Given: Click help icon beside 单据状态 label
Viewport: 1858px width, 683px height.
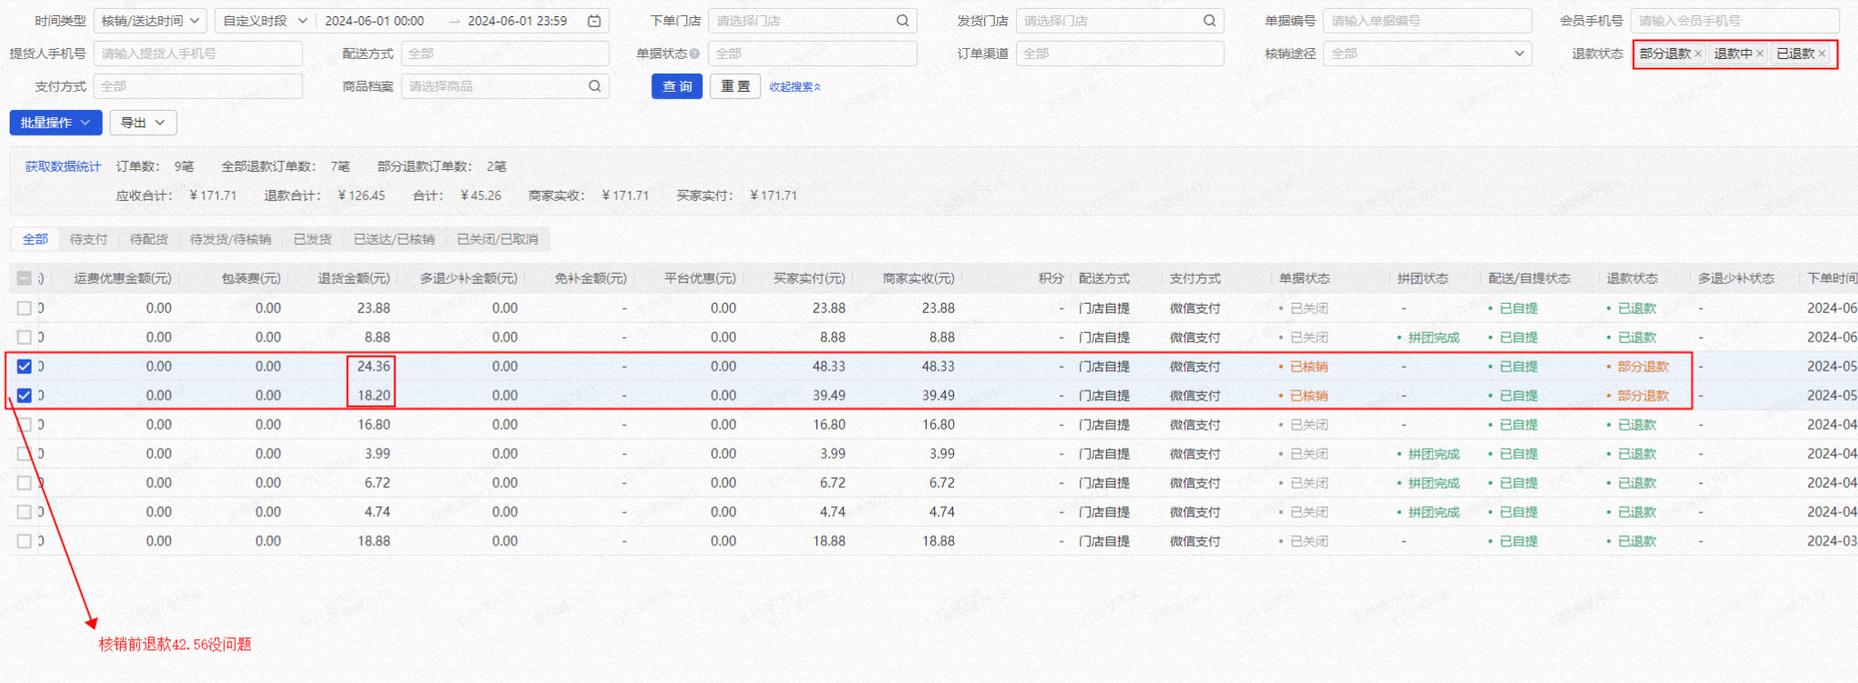Looking at the screenshot, I should 694,54.
